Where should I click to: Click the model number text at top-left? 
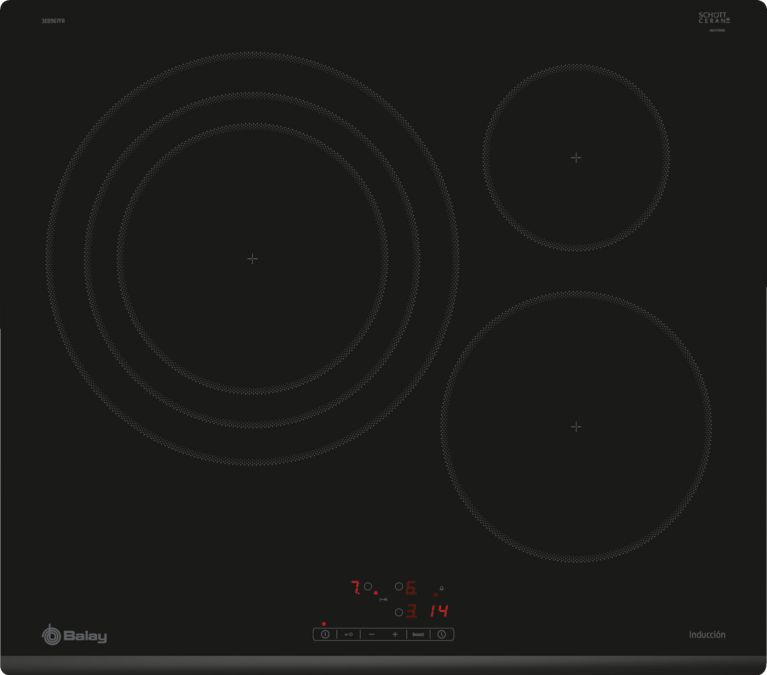53,20
